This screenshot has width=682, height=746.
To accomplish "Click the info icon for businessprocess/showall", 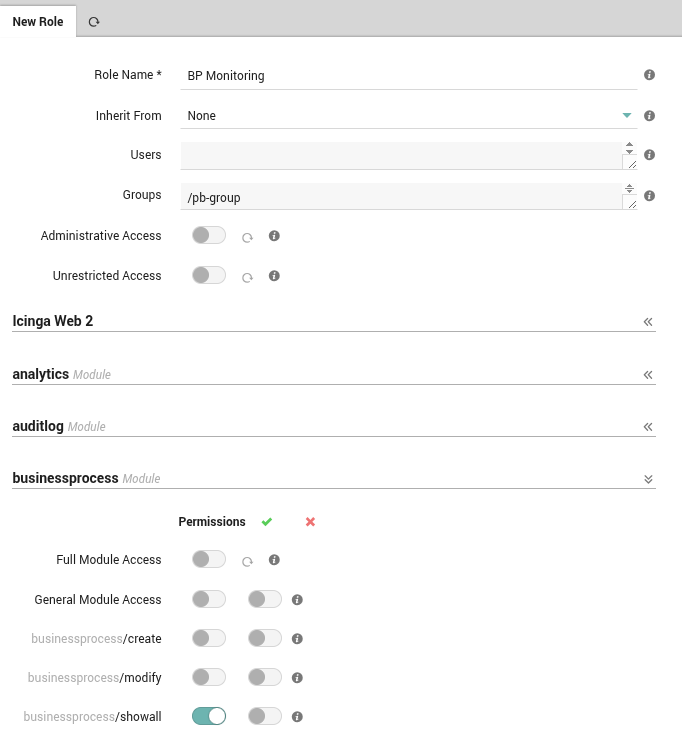I will (x=297, y=717).
